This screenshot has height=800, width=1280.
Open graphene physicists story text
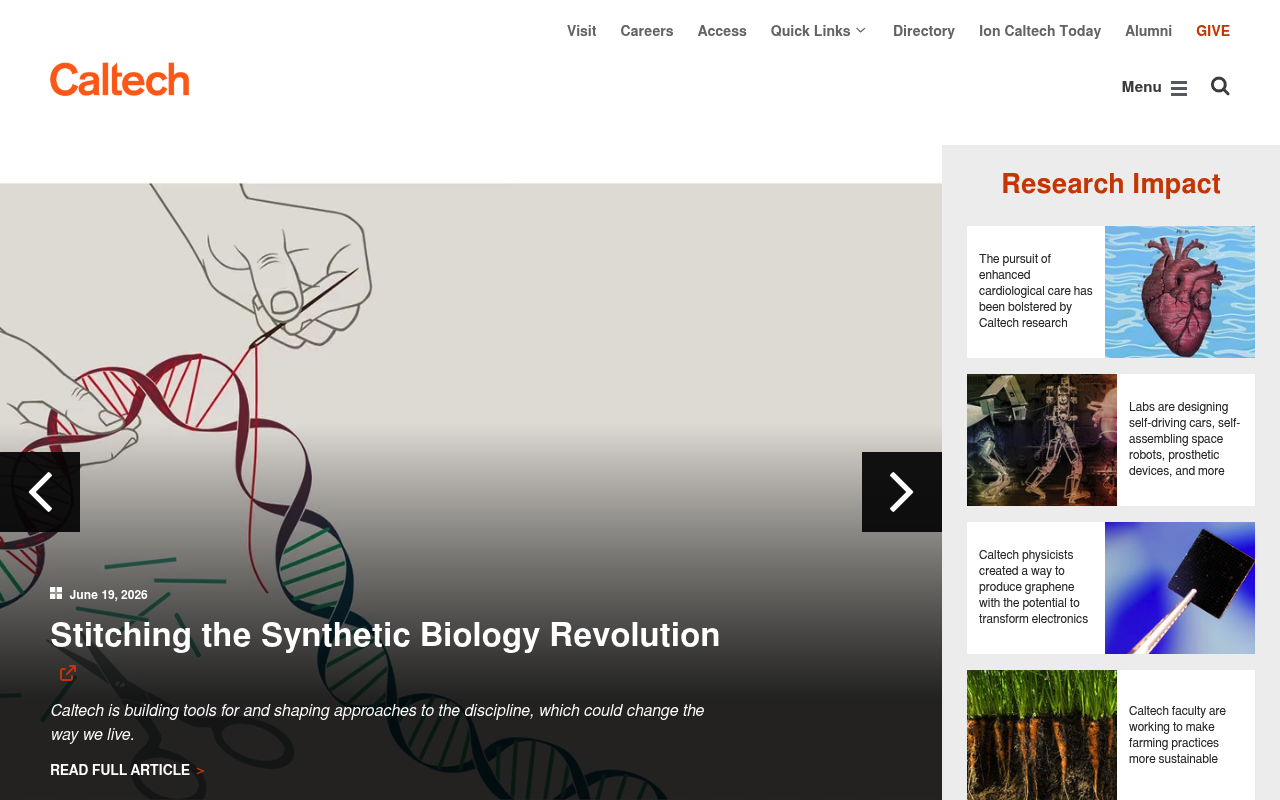pyautogui.click(x=1034, y=587)
